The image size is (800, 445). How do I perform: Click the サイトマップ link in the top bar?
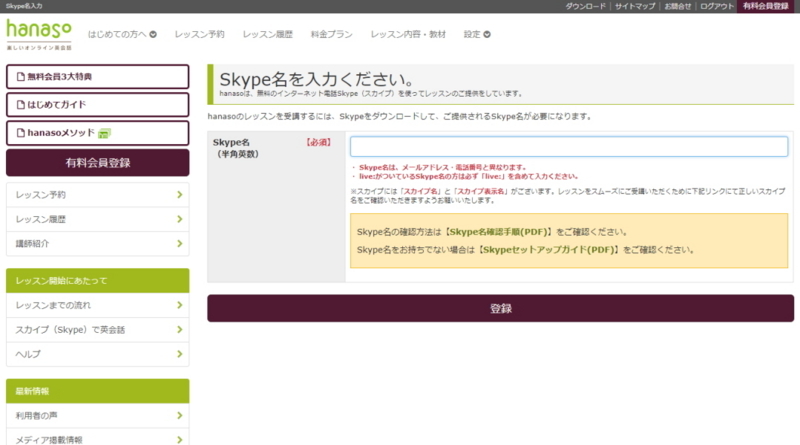[x=635, y=6]
